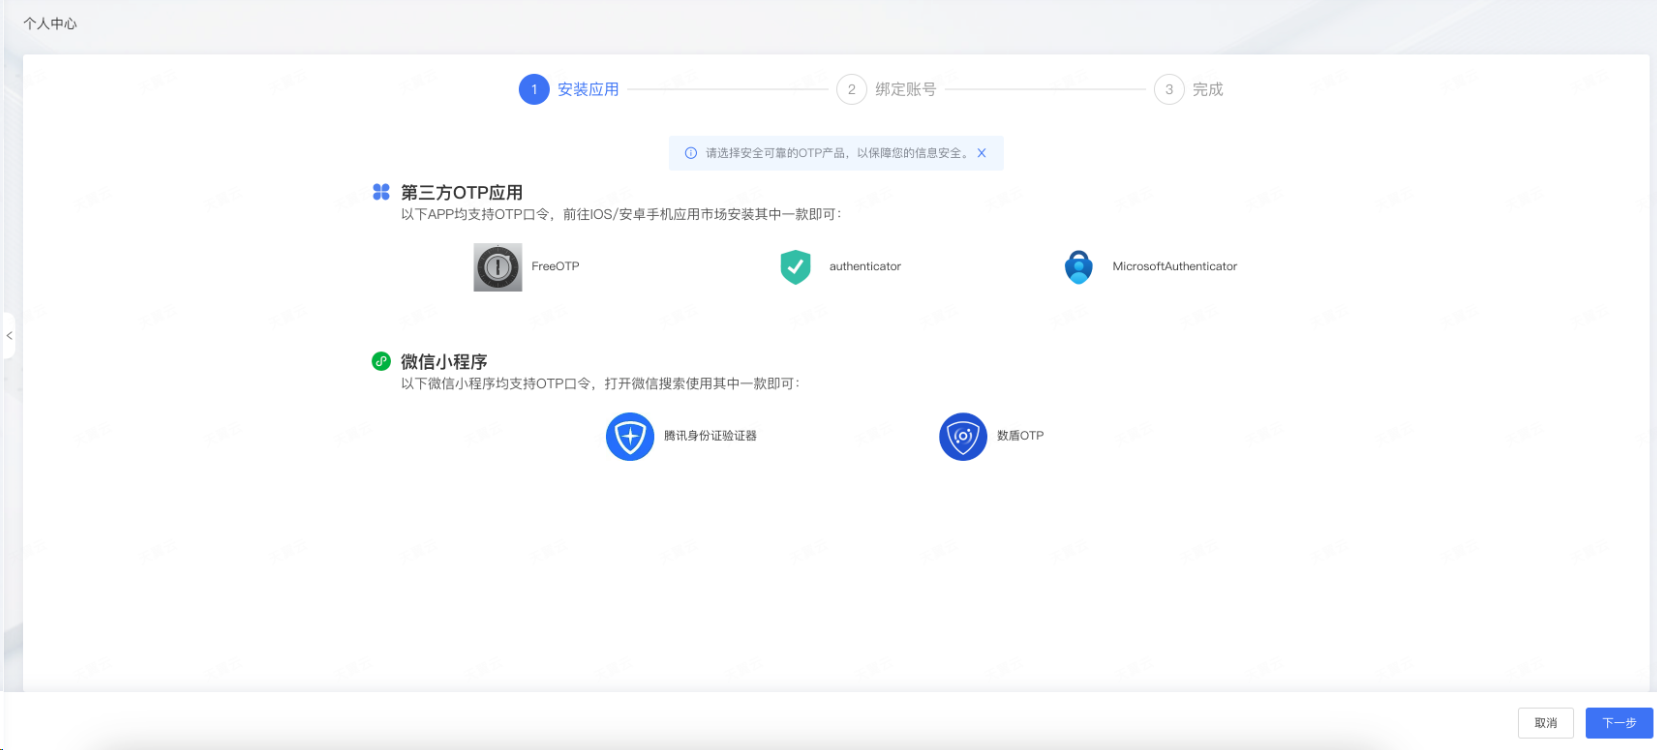
Task: Click the green shield authenticator icon
Action: (795, 267)
